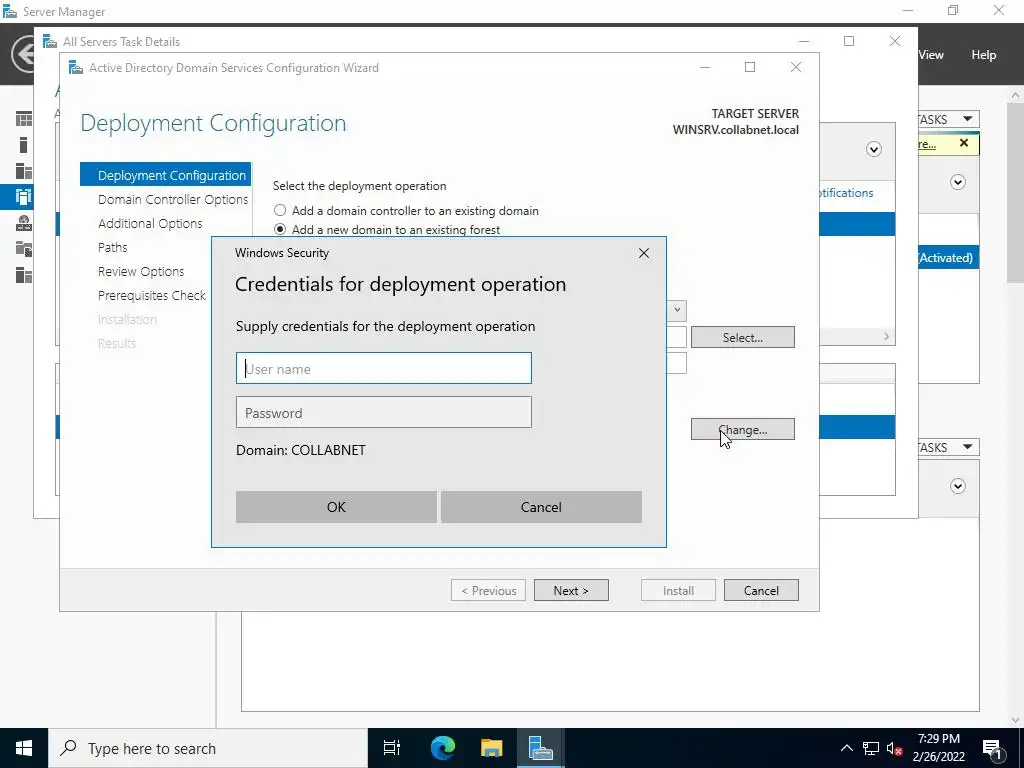Click the Change... credentials button

pyautogui.click(x=743, y=430)
